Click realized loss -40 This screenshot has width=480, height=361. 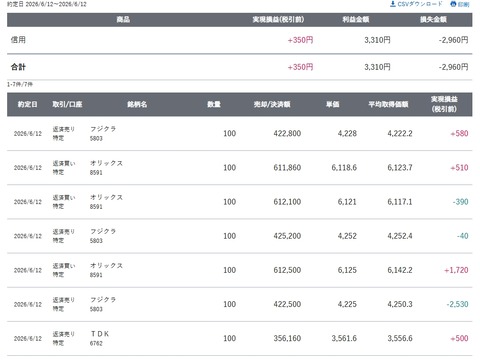[462, 236]
